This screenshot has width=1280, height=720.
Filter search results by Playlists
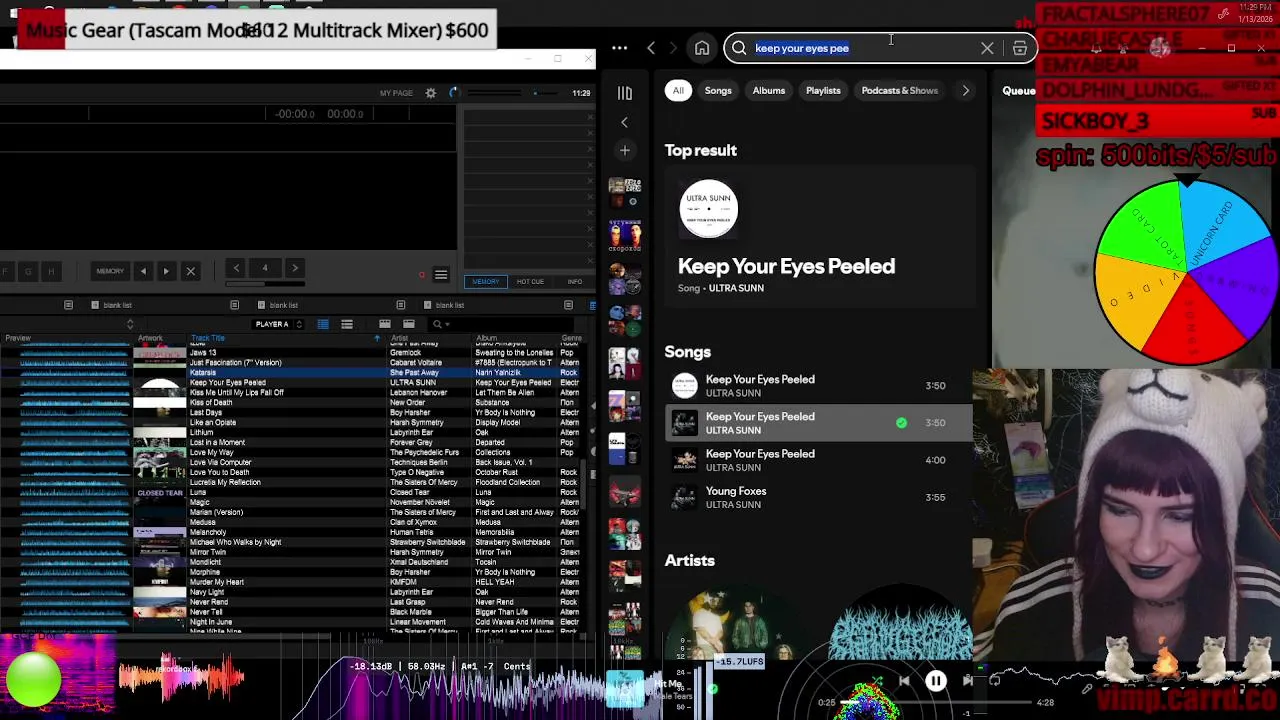tap(823, 90)
